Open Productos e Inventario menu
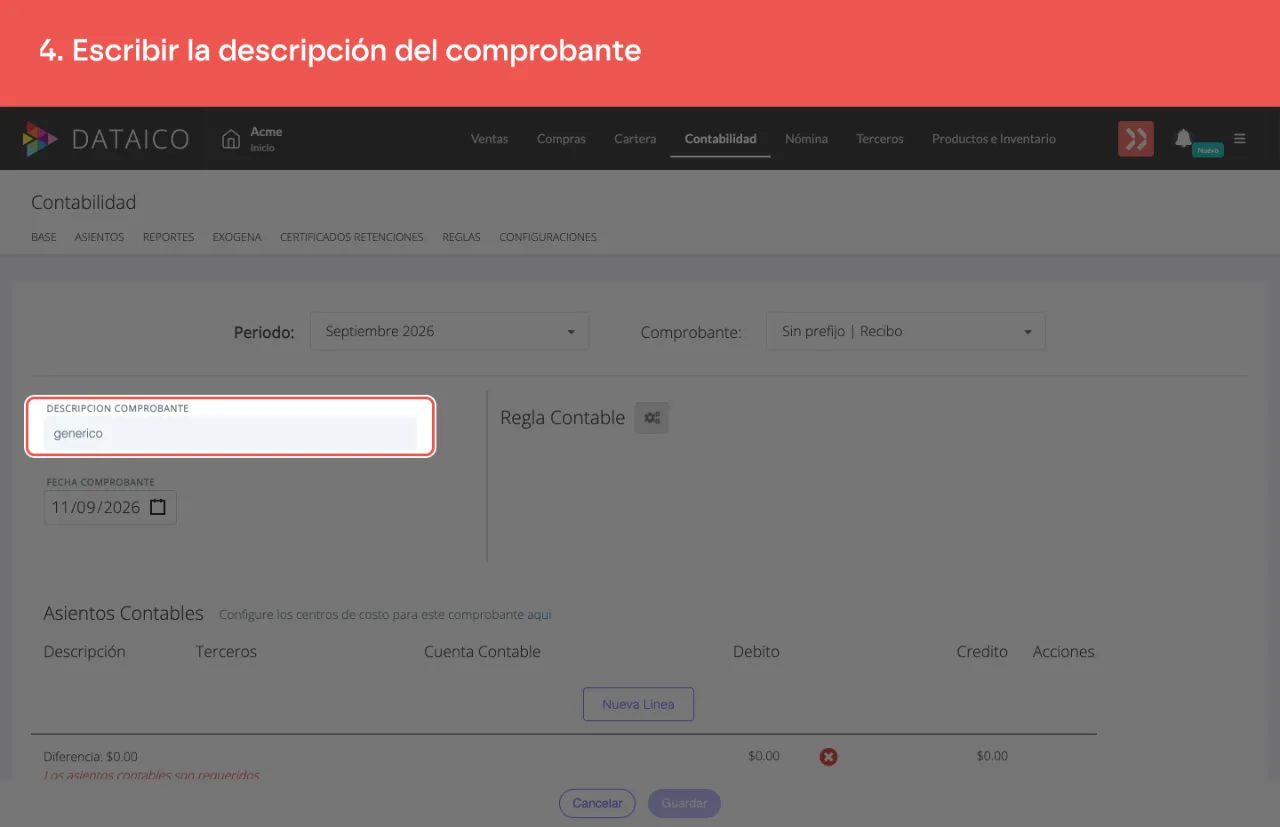This screenshot has width=1280, height=827. click(994, 139)
